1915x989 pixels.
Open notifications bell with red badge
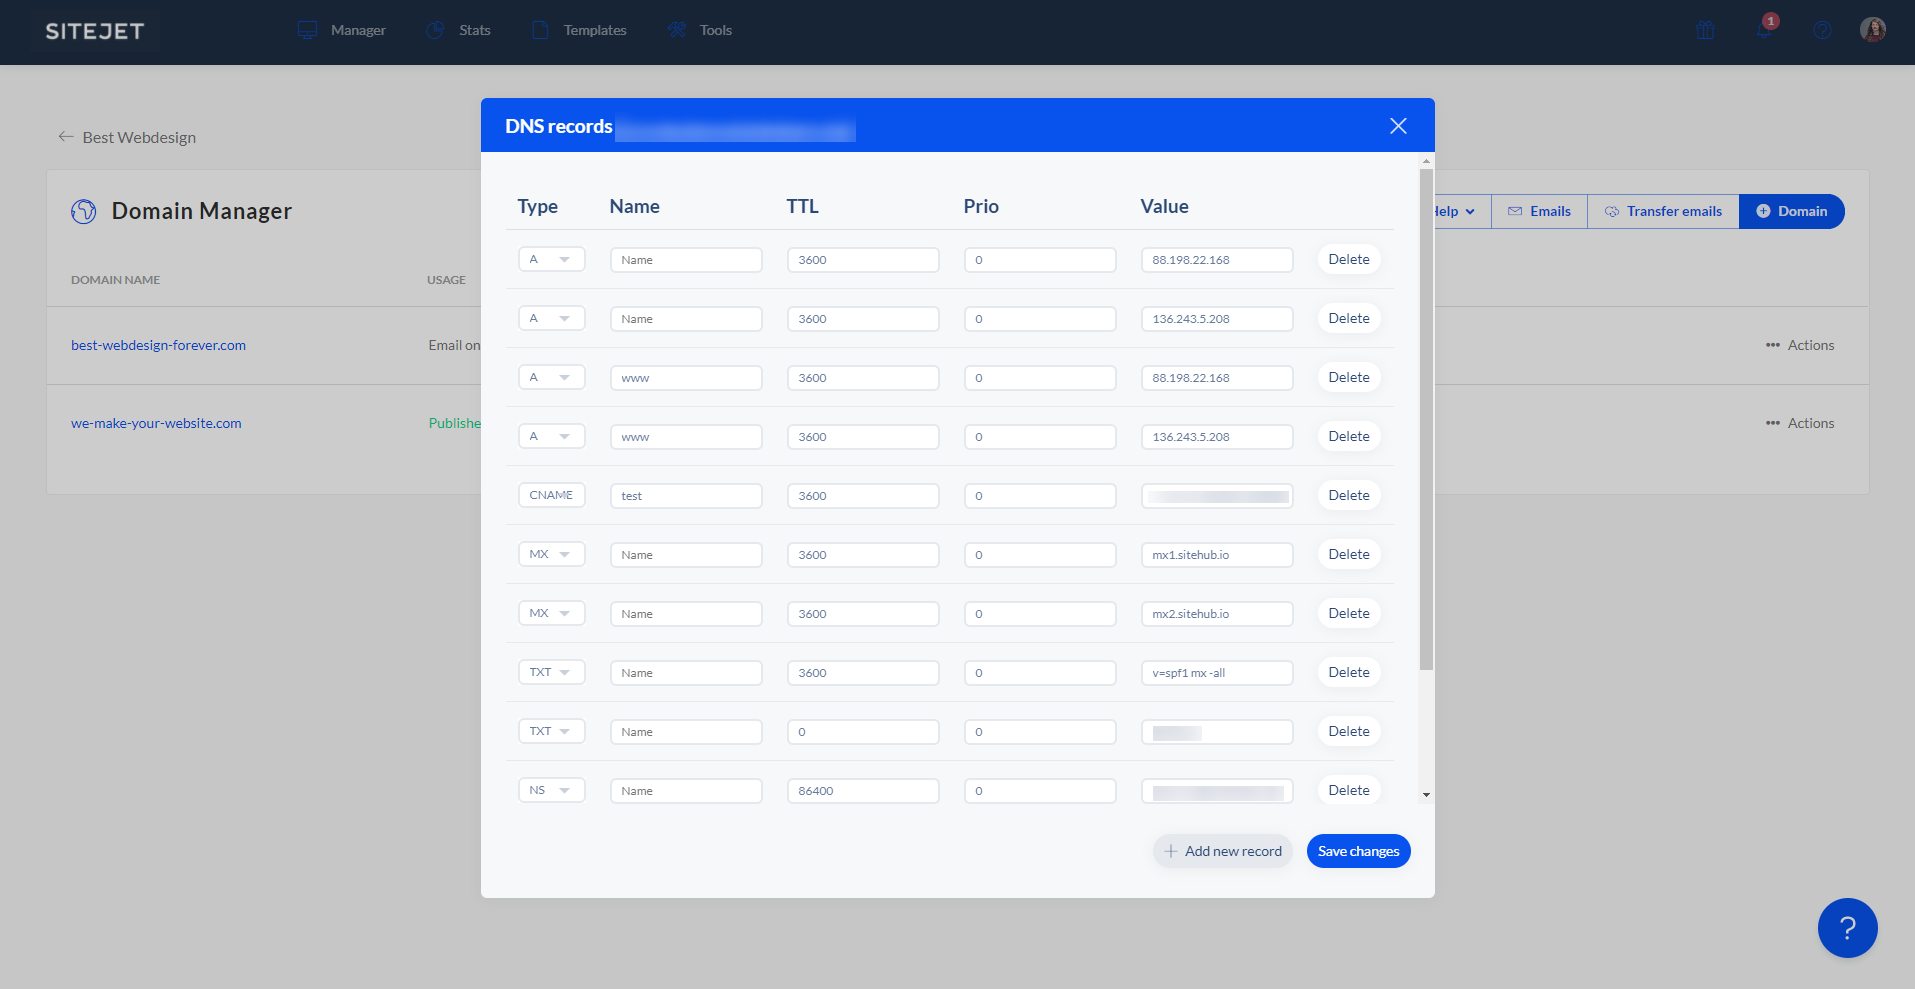point(1765,29)
